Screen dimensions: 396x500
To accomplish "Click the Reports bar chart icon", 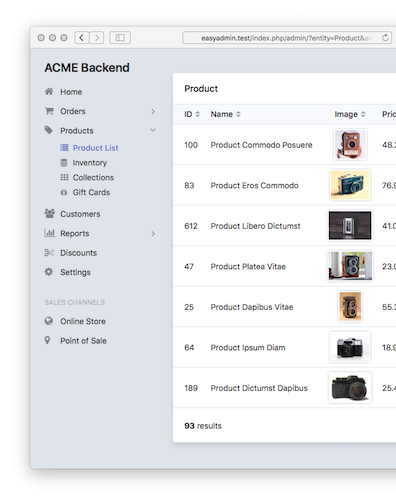I will (x=49, y=233).
